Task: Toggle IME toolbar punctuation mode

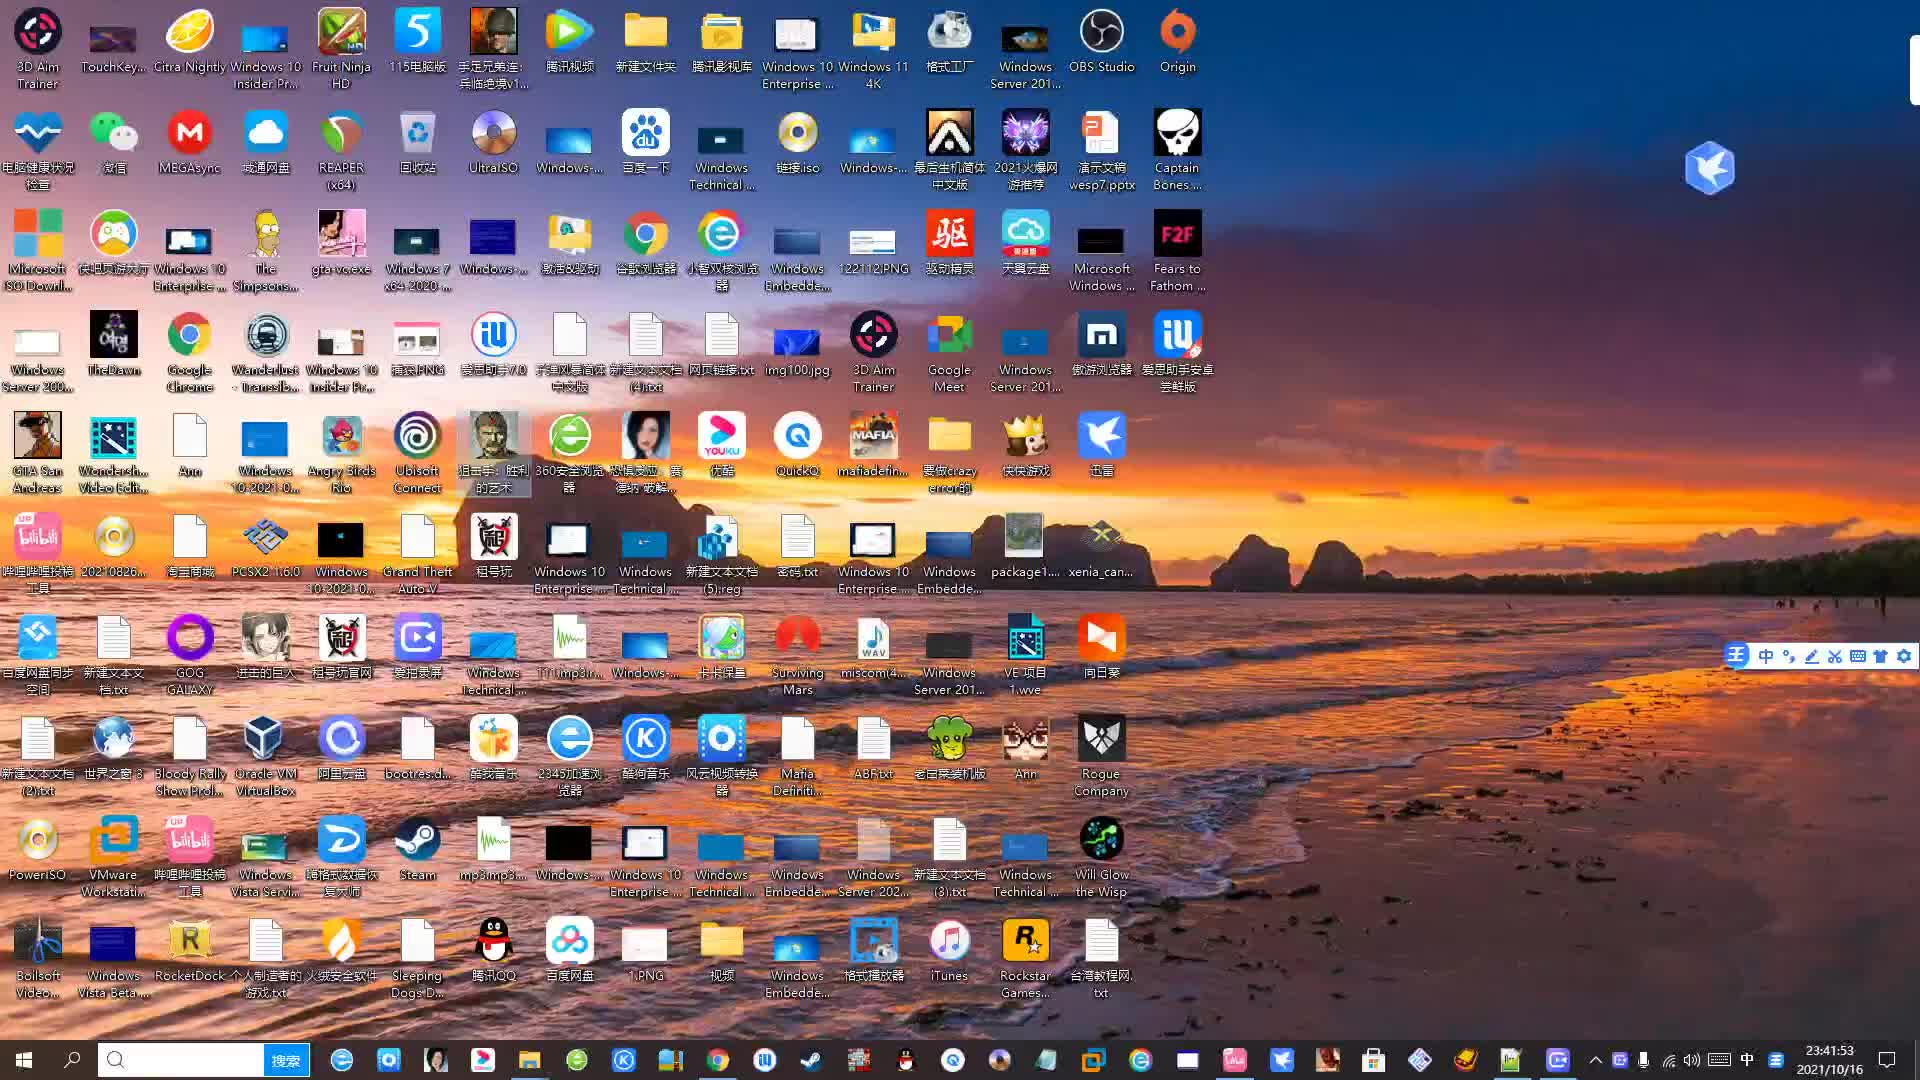Action: pyautogui.click(x=1788, y=656)
